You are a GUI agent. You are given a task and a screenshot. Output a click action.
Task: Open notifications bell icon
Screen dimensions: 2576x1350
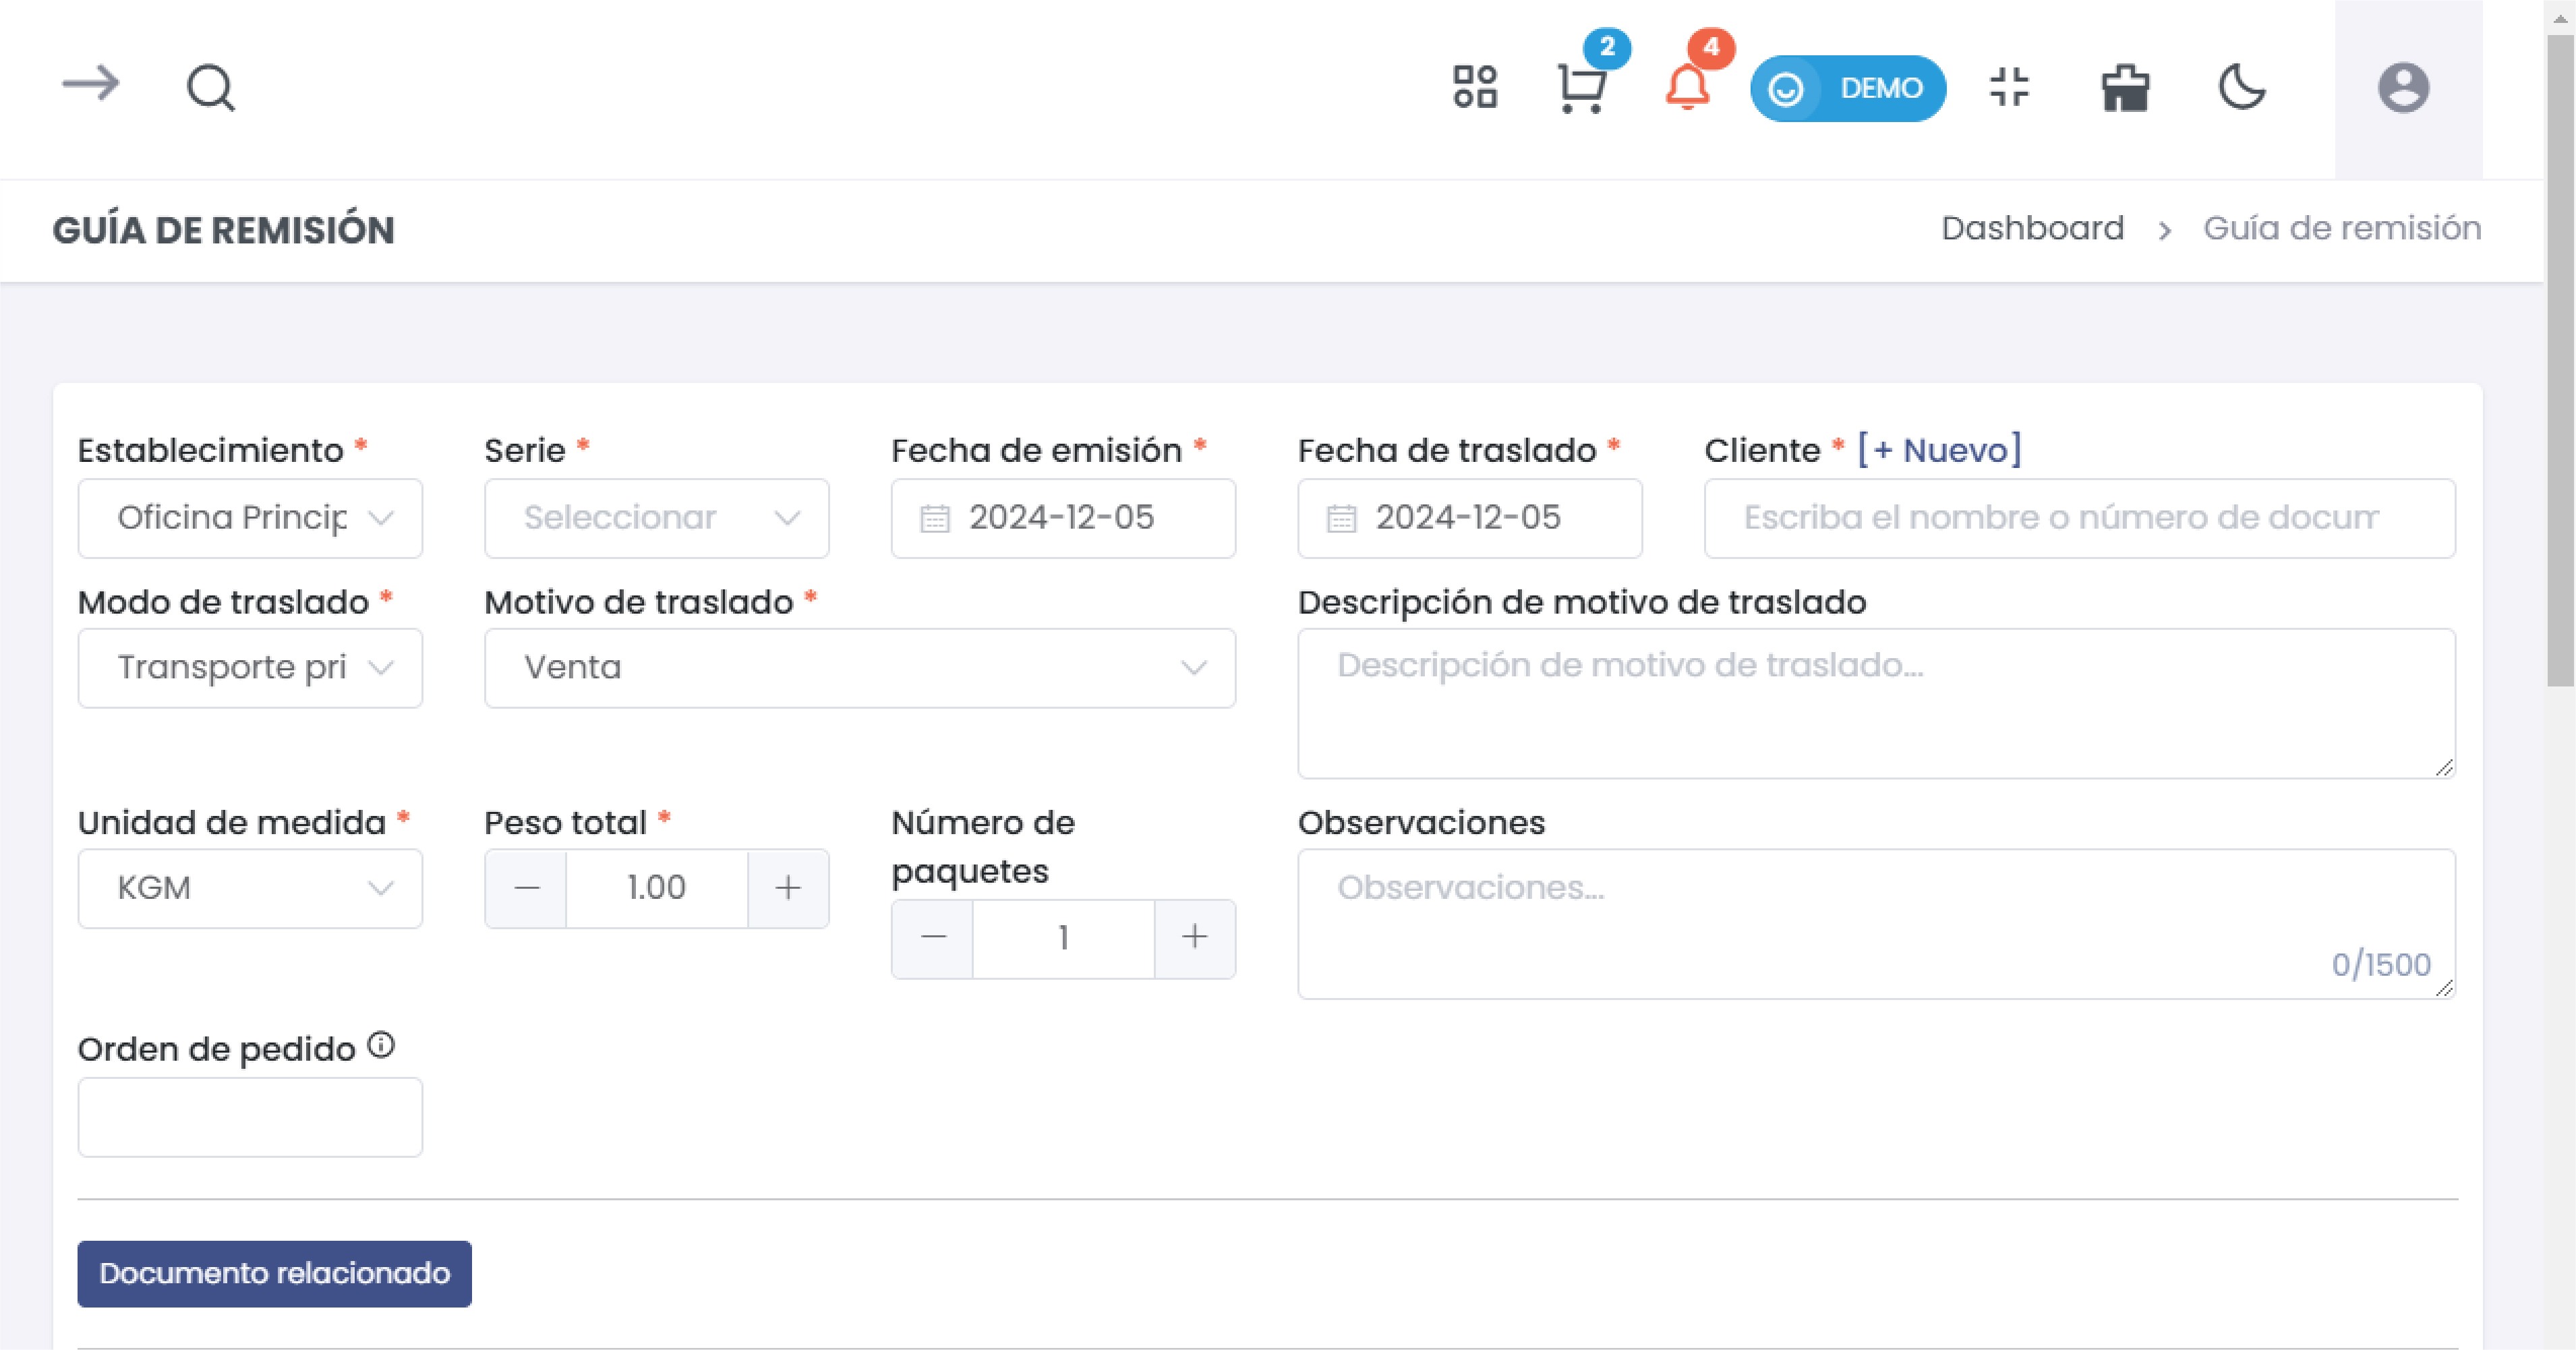(x=1687, y=88)
